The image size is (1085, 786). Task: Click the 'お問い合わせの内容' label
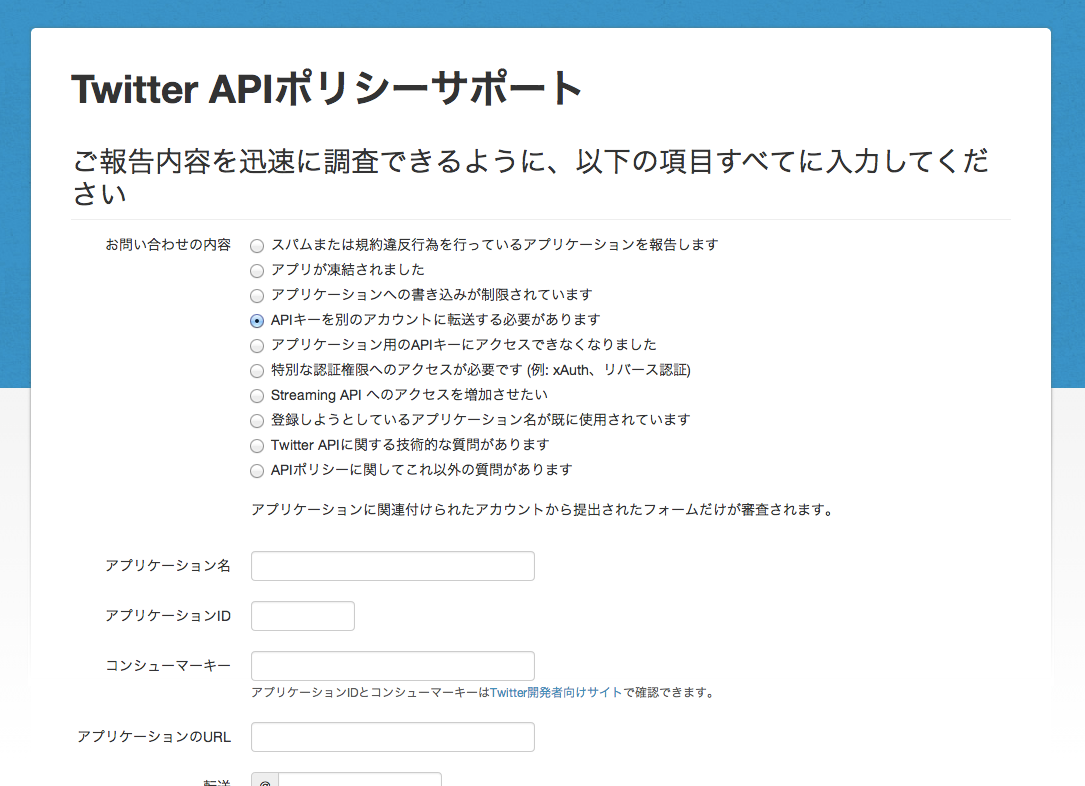168,245
